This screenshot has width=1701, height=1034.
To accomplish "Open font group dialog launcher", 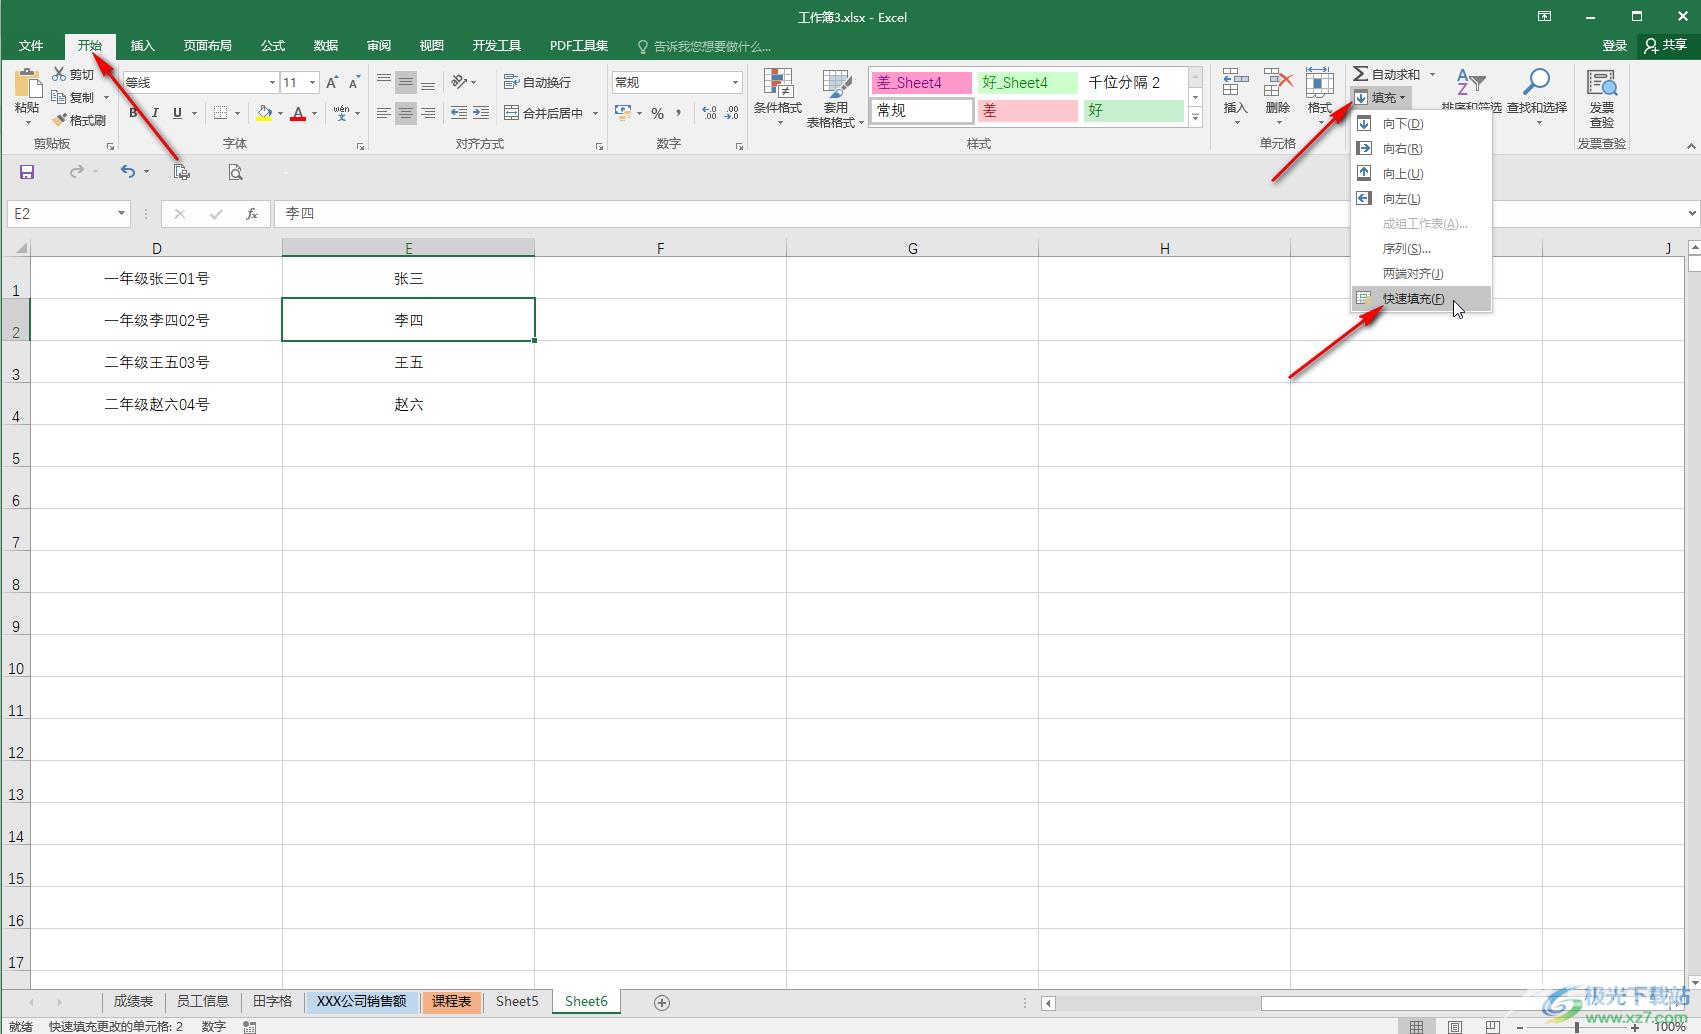I will [x=360, y=146].
